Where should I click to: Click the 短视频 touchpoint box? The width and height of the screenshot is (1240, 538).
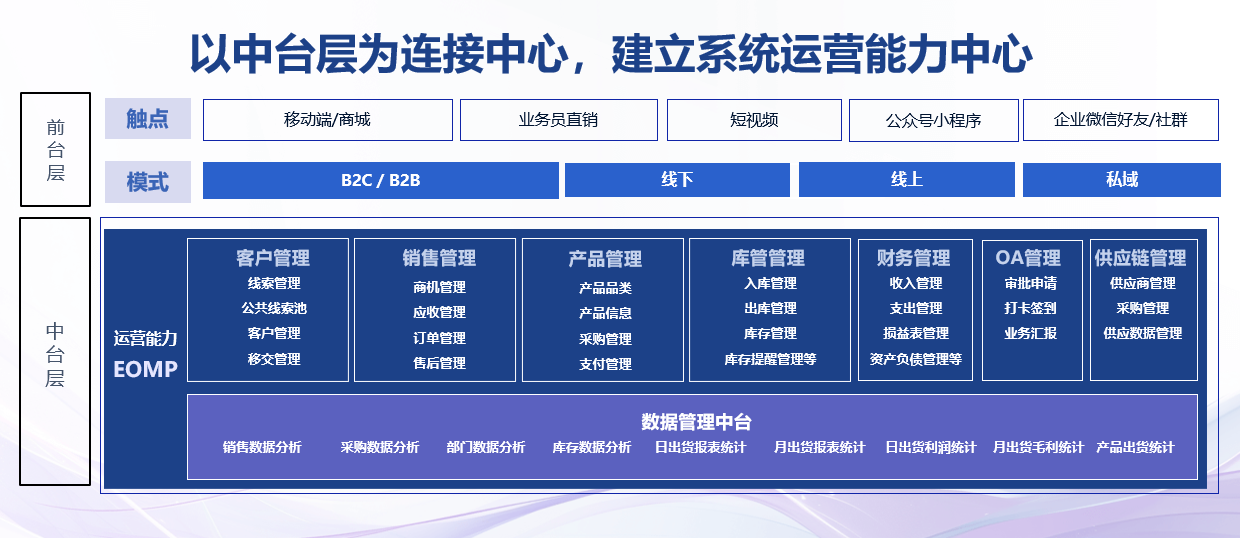pos(754,120)
